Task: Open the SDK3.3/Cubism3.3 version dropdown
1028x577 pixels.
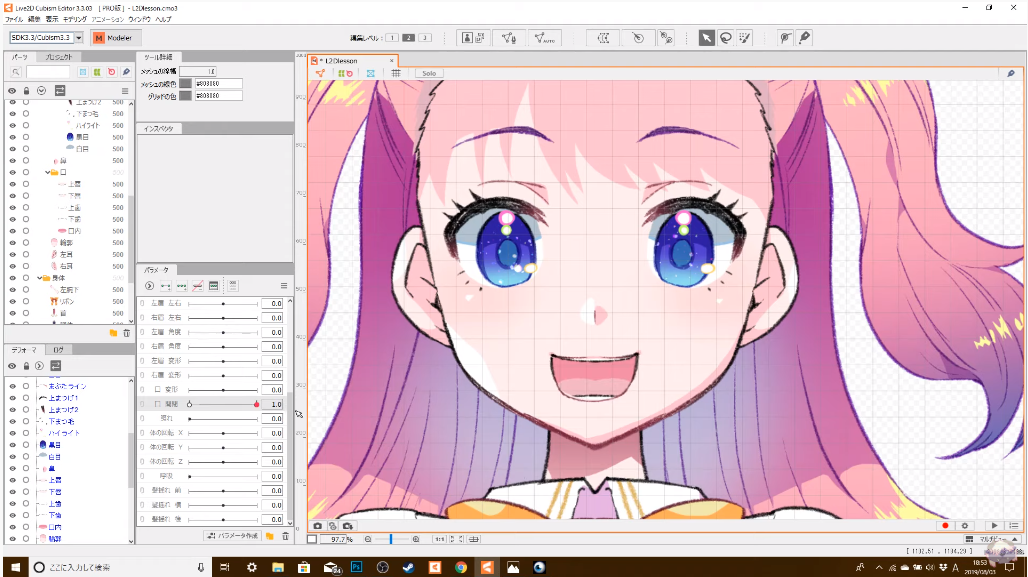Action: pyautogui.click(x=79, y=38)
